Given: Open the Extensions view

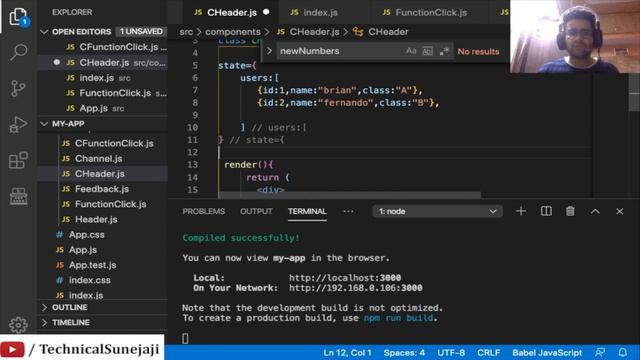Looking at the screenshot, I should point(18,160).
